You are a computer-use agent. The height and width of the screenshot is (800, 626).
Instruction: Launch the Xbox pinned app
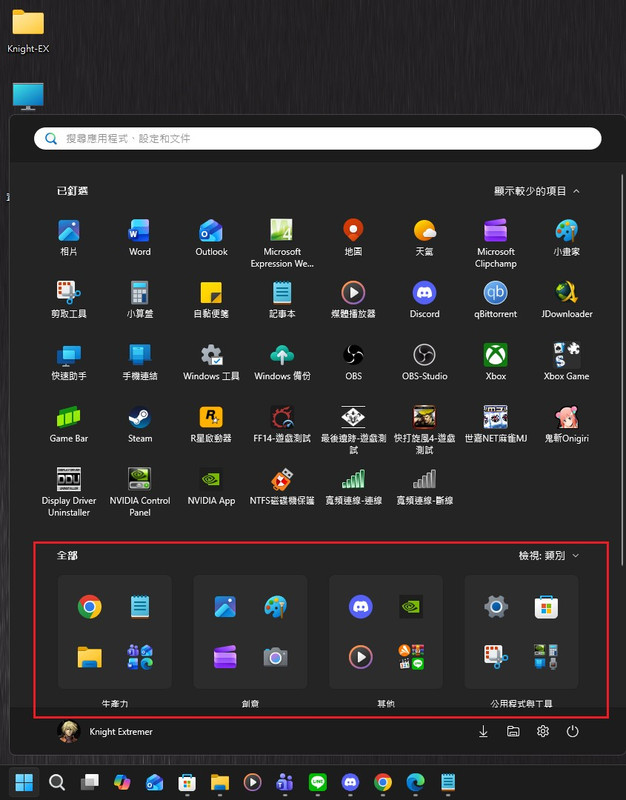(495, 362)
